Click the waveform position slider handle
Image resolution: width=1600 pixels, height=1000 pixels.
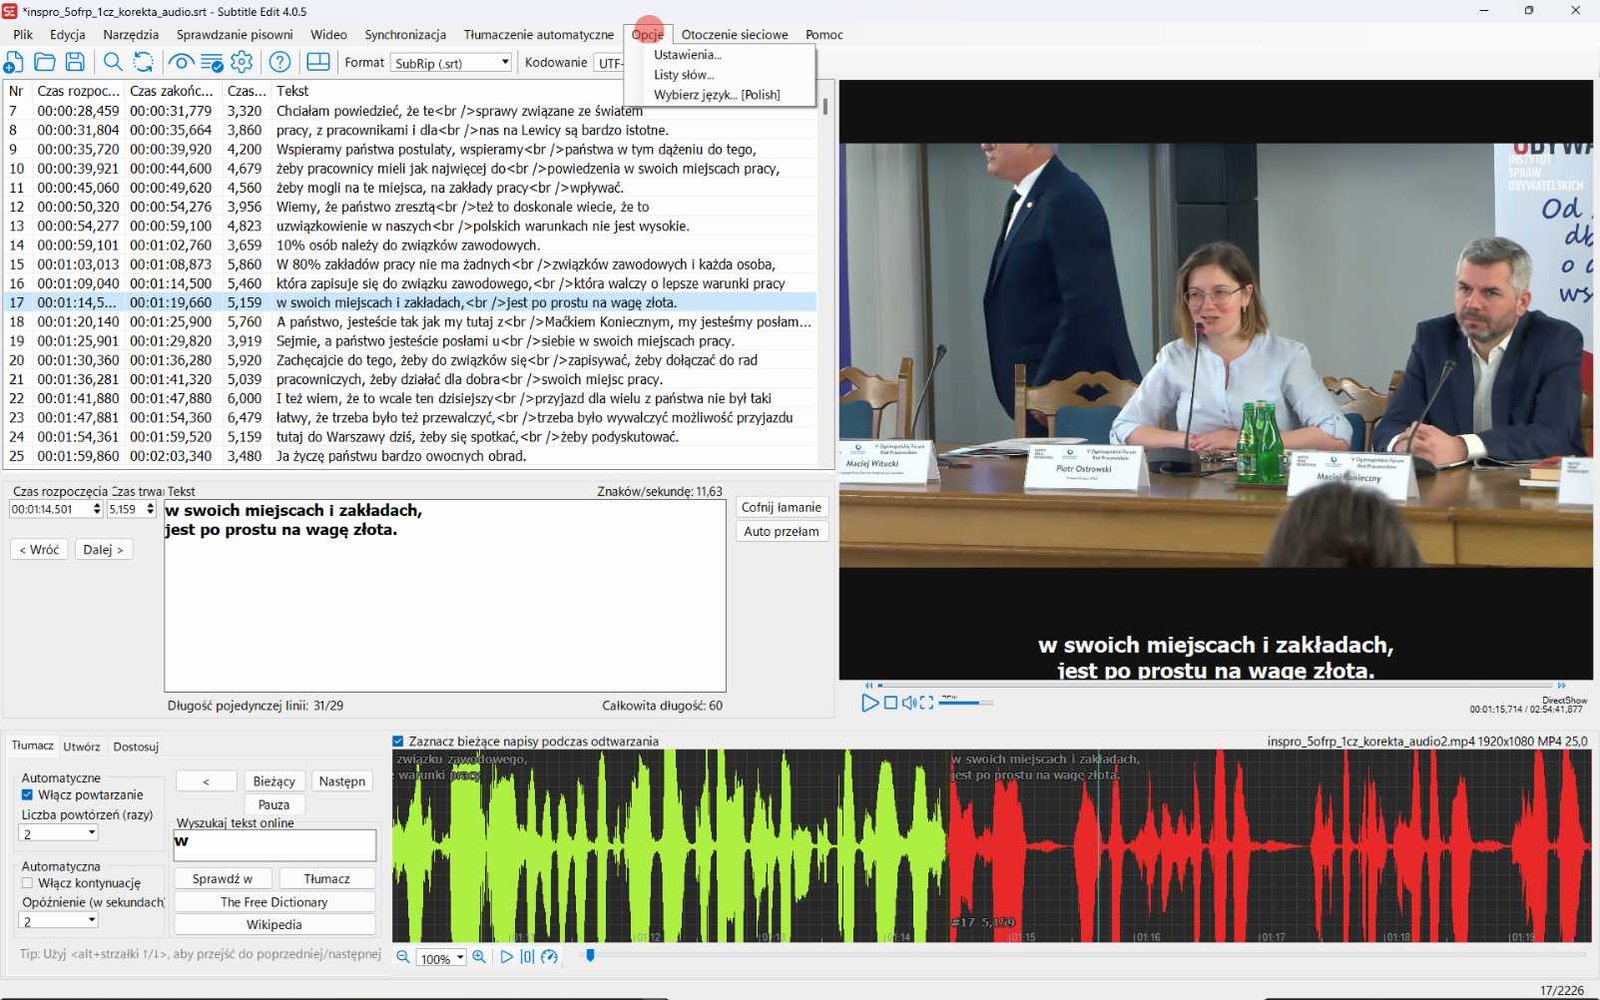click(590, 956)
